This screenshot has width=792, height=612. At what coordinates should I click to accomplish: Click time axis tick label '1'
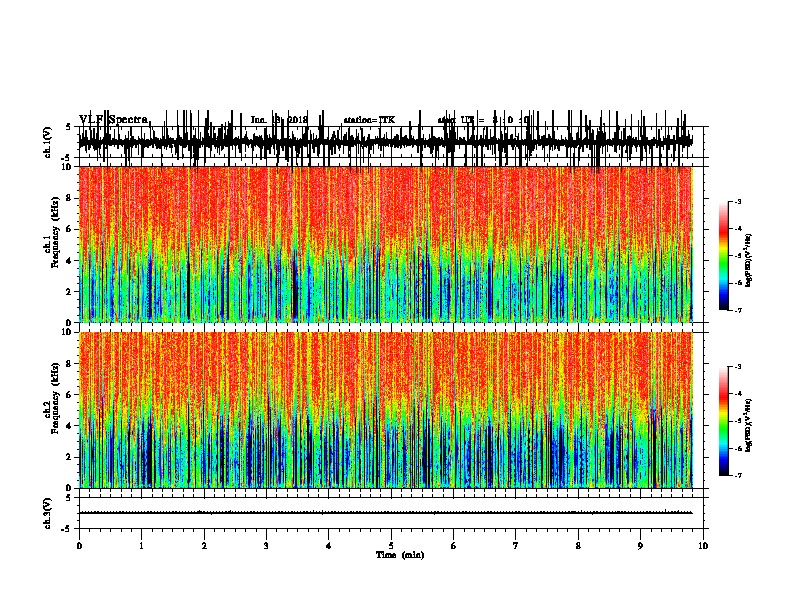tap(141, 546)
